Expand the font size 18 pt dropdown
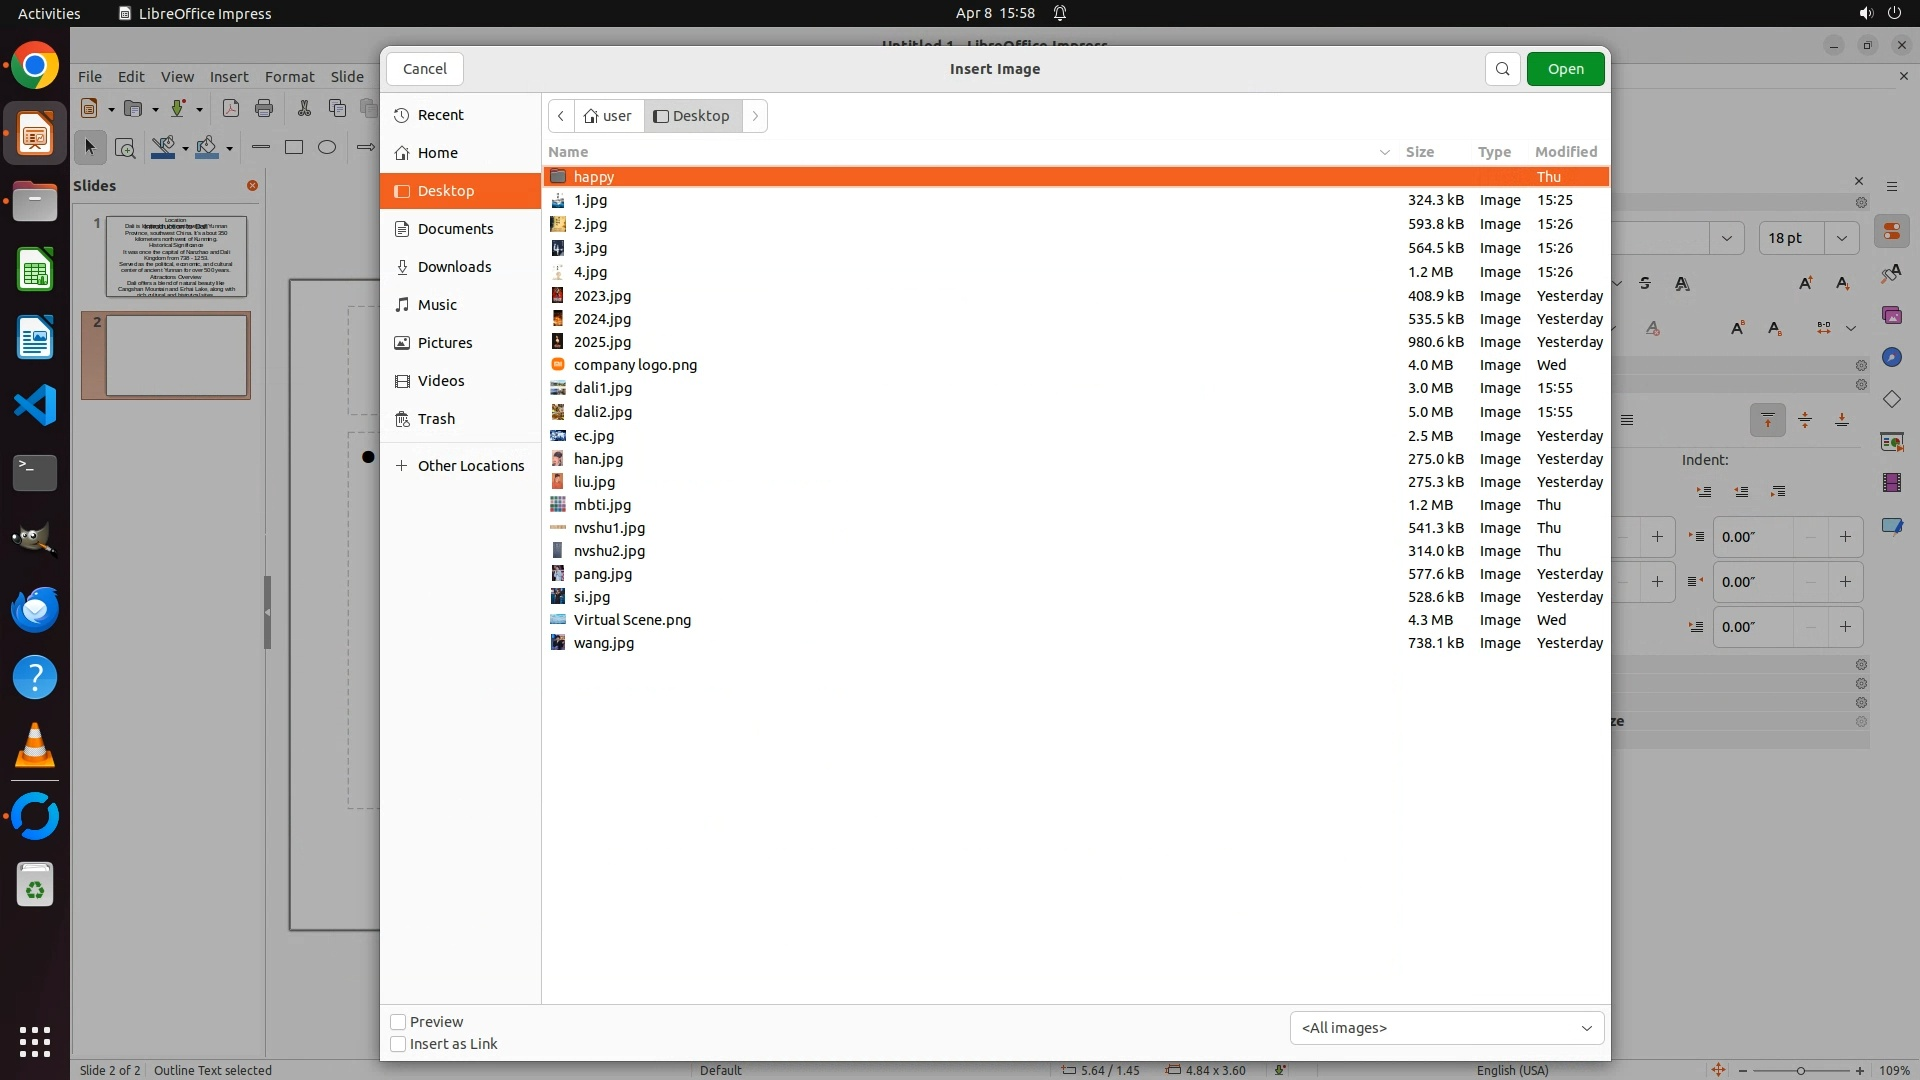1920x1080 pixels. pos(1841,238)
